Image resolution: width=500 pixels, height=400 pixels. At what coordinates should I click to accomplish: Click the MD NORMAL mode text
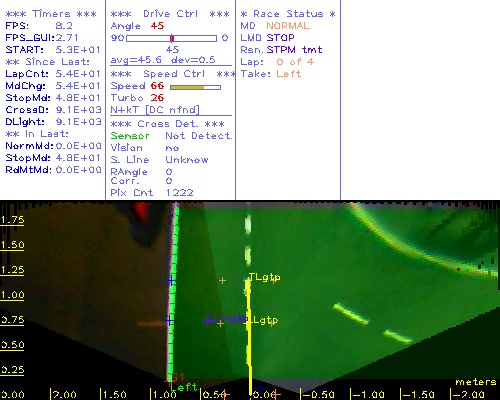(x=288, y=26)
